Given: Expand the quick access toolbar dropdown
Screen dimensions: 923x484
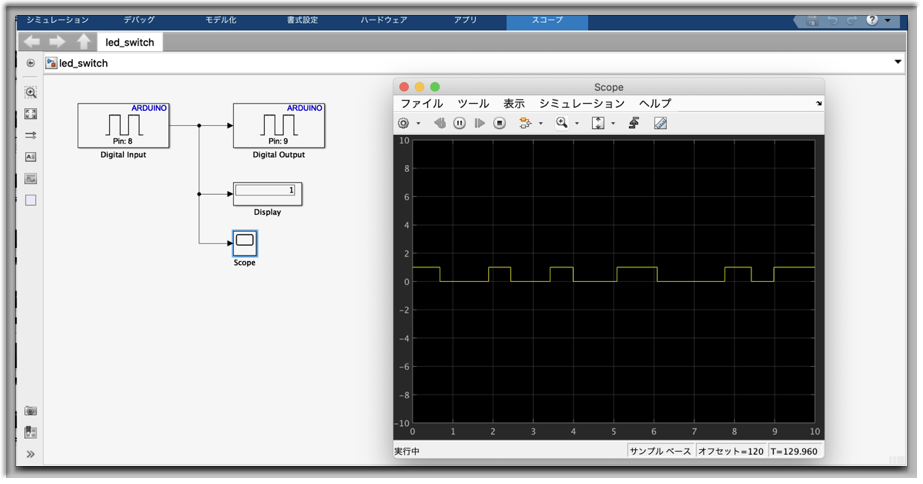Looking at the screenshot, I should click(888, 21).
